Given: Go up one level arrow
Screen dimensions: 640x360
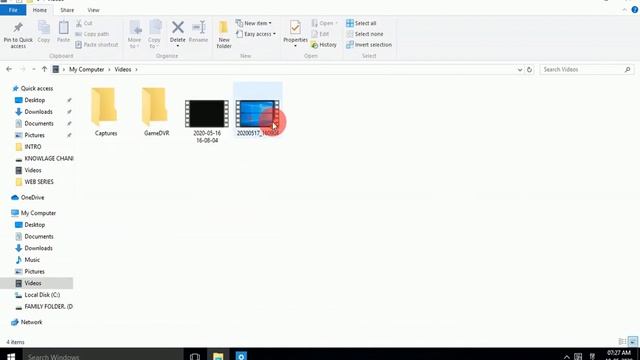Looking at the screenshot, I should (44, 69).
